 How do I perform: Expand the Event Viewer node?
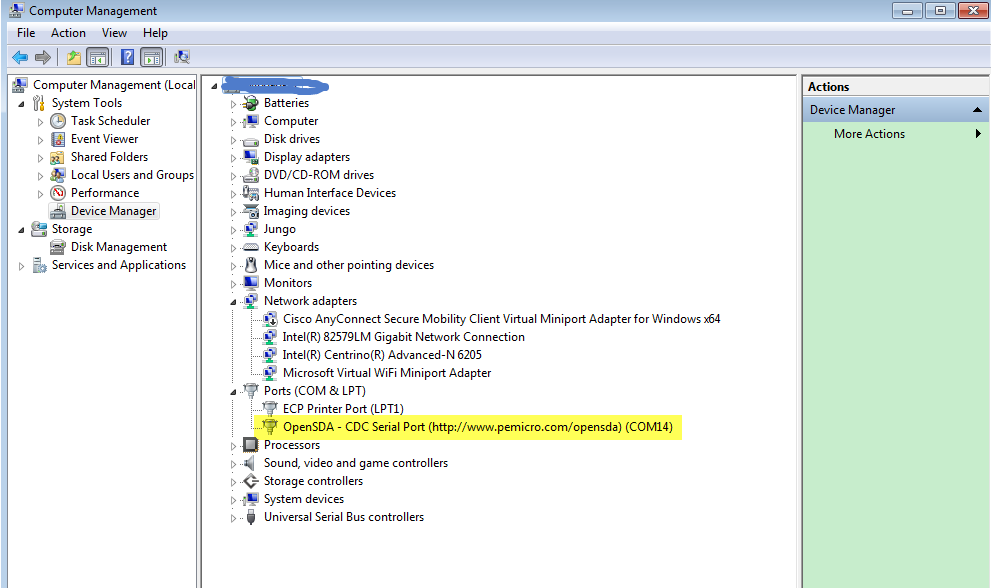click(x=40, y=140)
